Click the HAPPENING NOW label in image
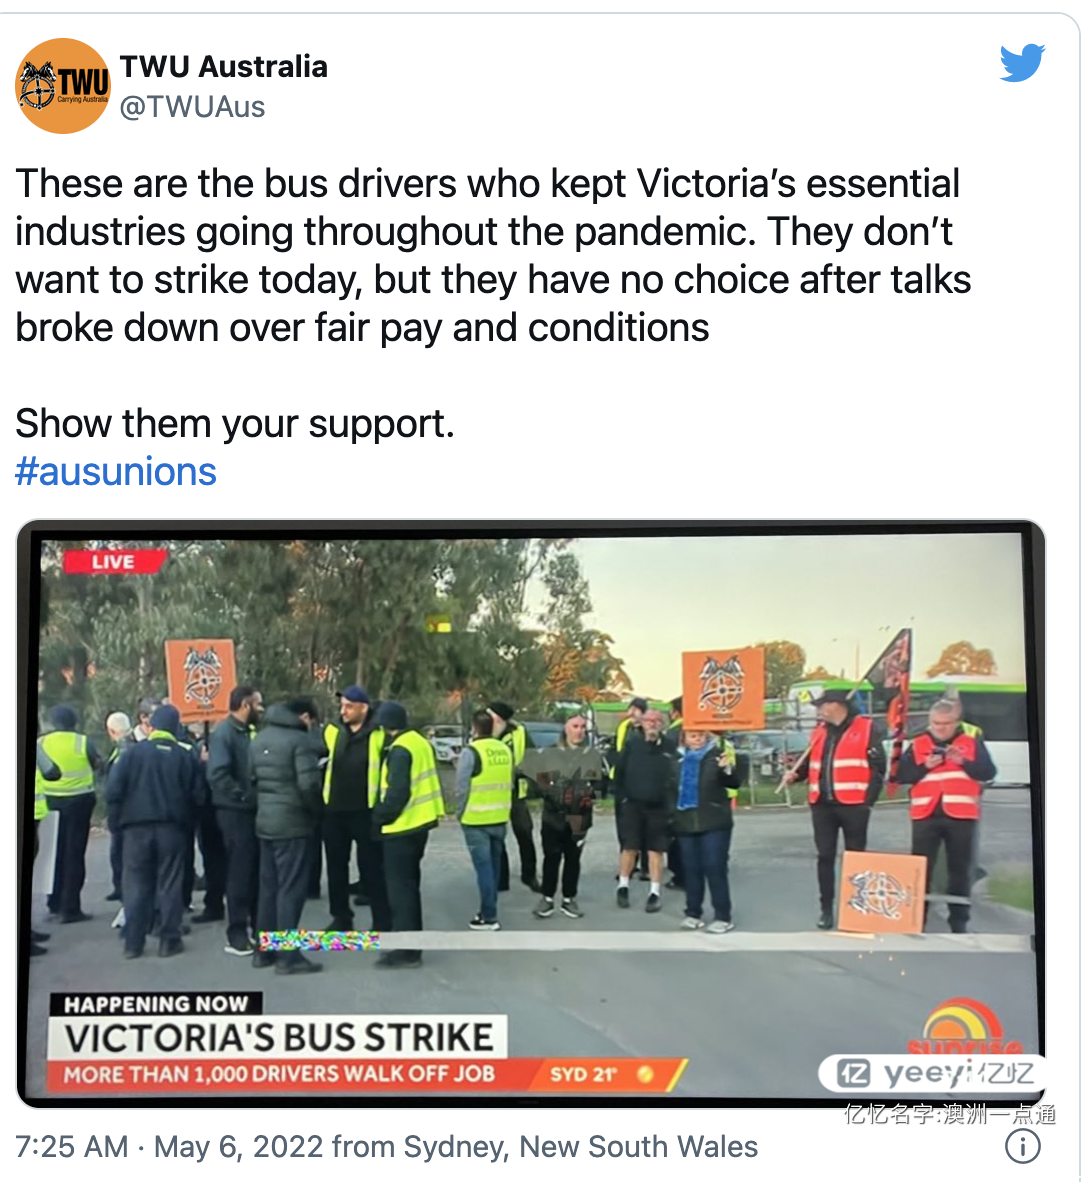This screenshot has width=1092, height=1182. [156, 1004]
